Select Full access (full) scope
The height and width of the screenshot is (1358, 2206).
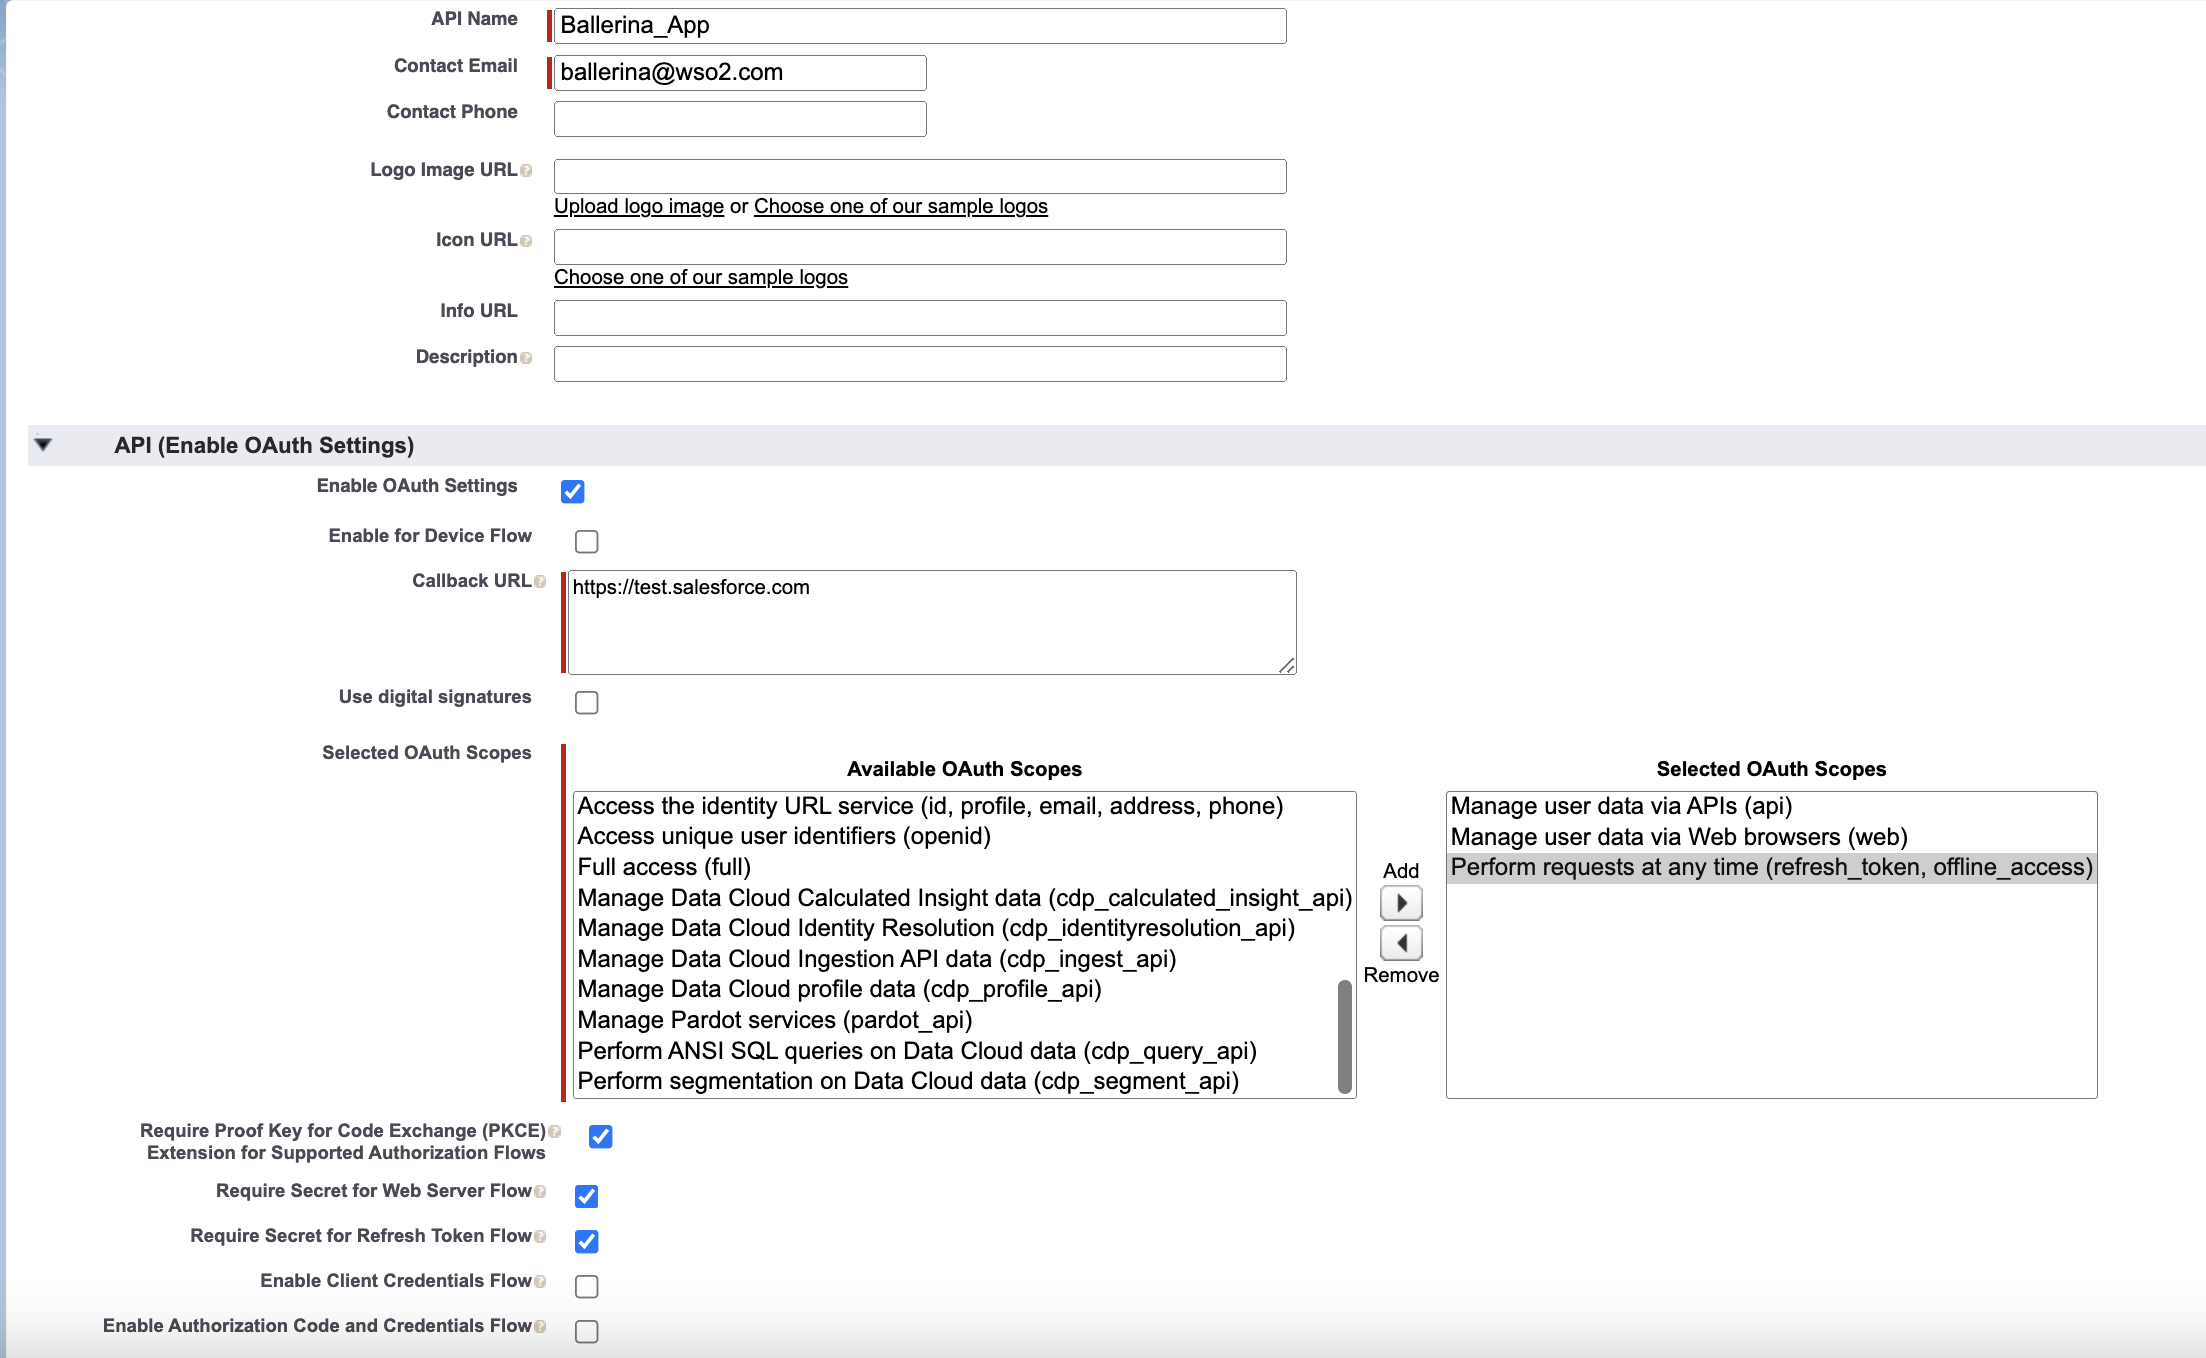pos(664,867)
